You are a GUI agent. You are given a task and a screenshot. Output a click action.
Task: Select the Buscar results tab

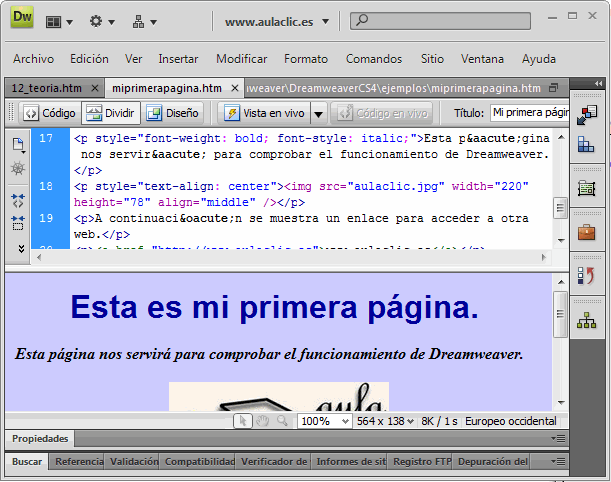tap(27, 462)
